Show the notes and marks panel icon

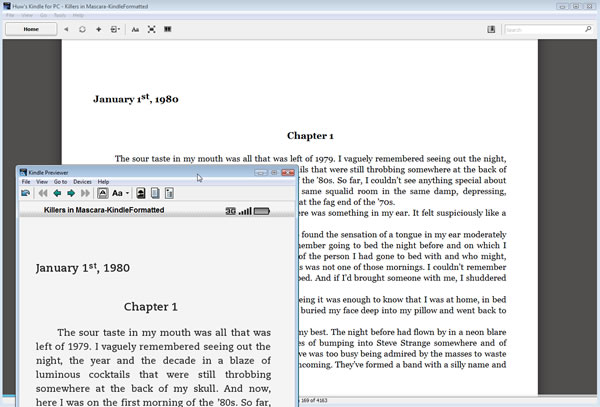[x=491, y=29]
